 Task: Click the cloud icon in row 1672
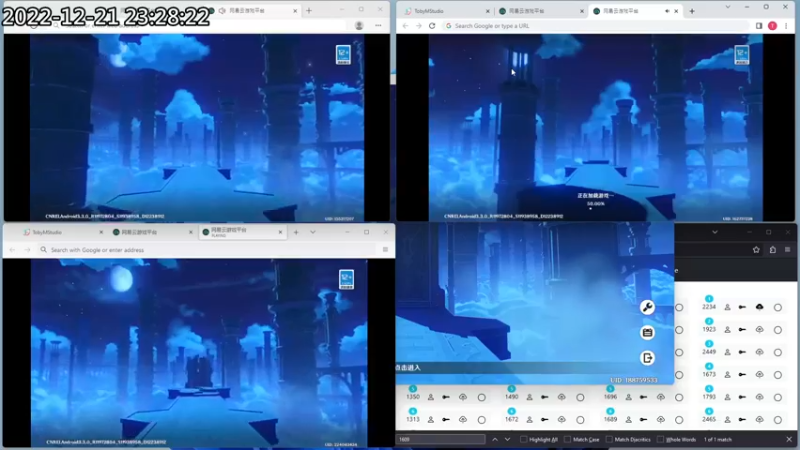(x=562, y=419)
